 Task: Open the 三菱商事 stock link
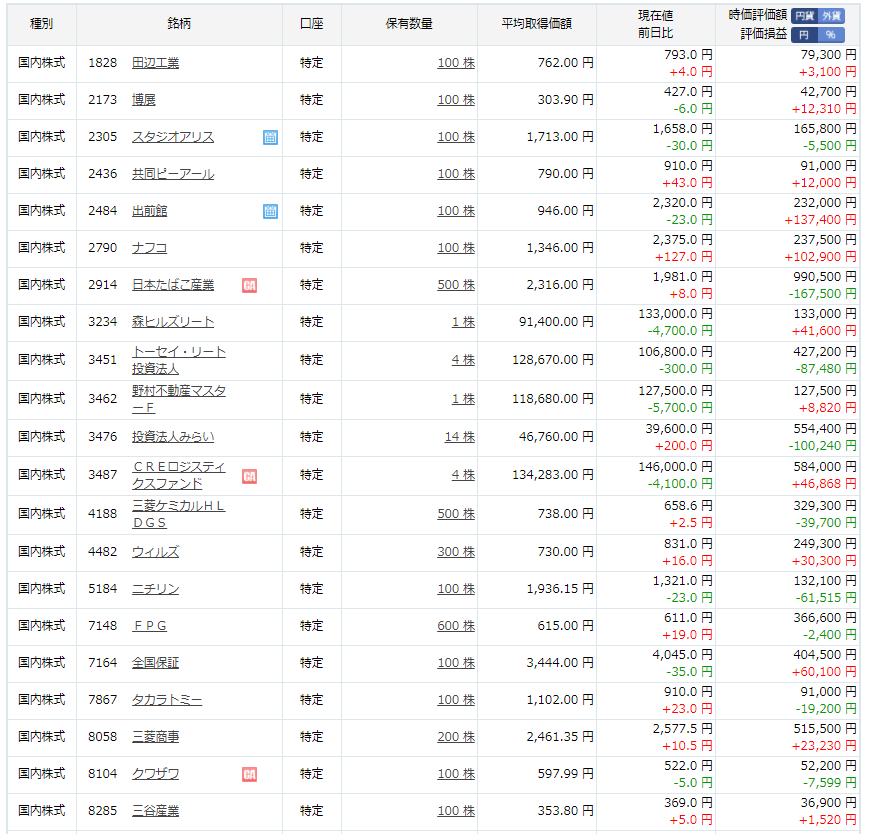tap(155, 737)
